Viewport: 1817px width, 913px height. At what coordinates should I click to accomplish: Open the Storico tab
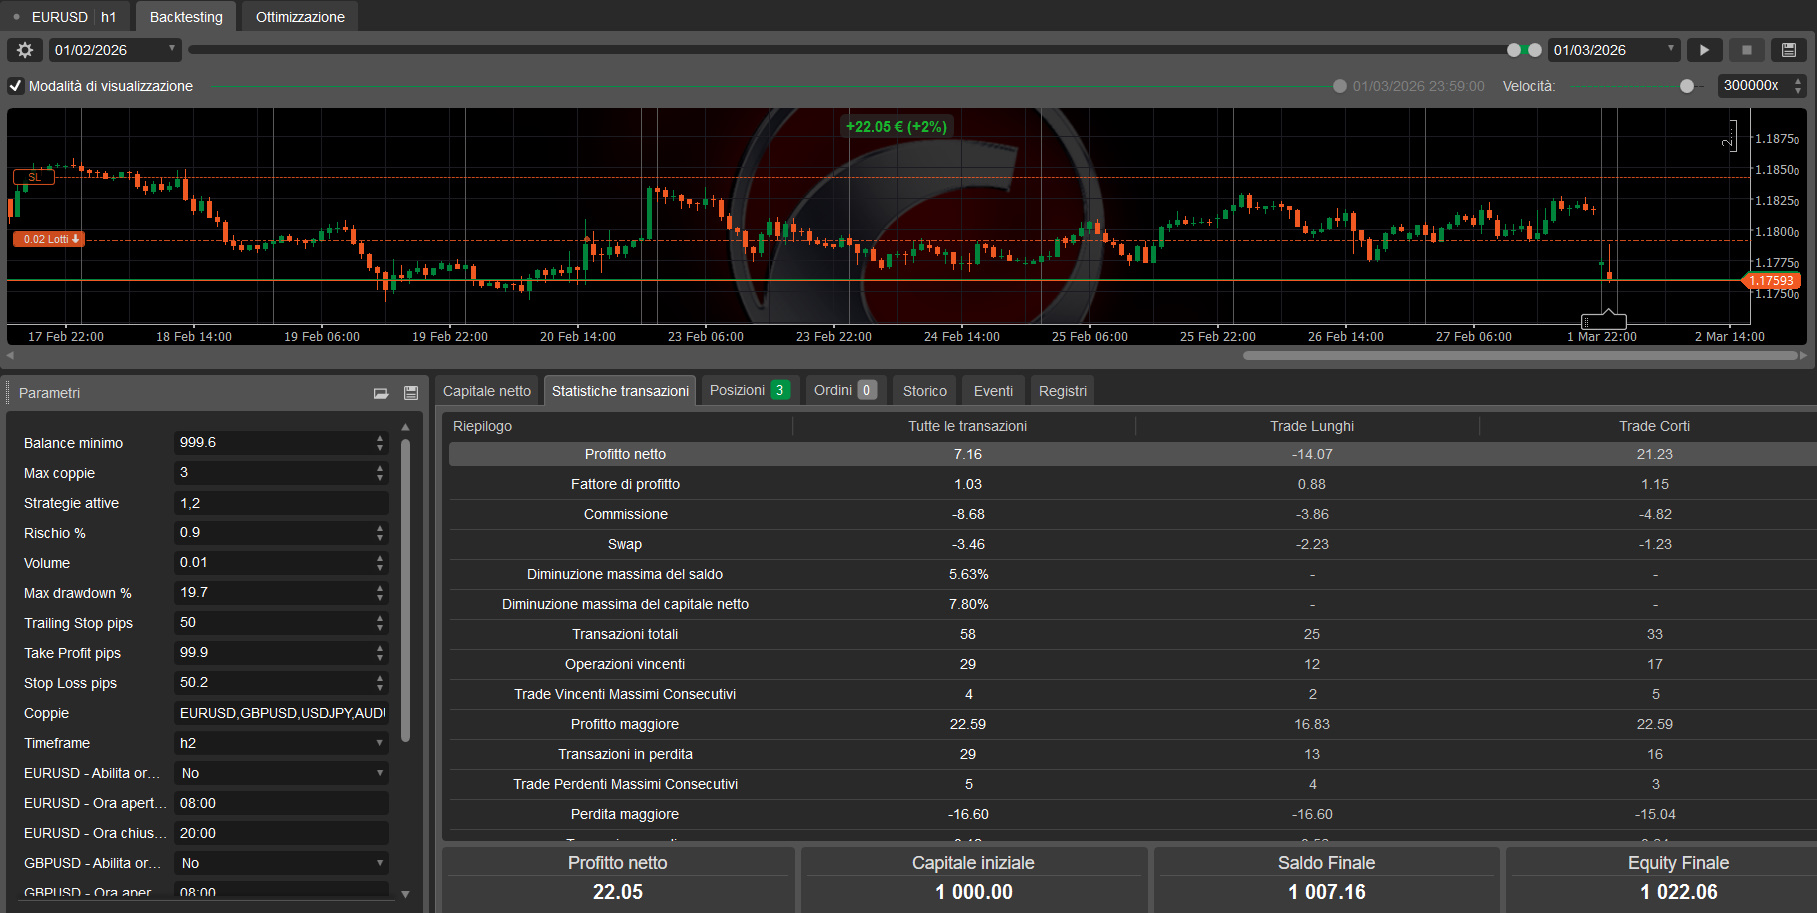pyautogui.click(x=923, y=390)
